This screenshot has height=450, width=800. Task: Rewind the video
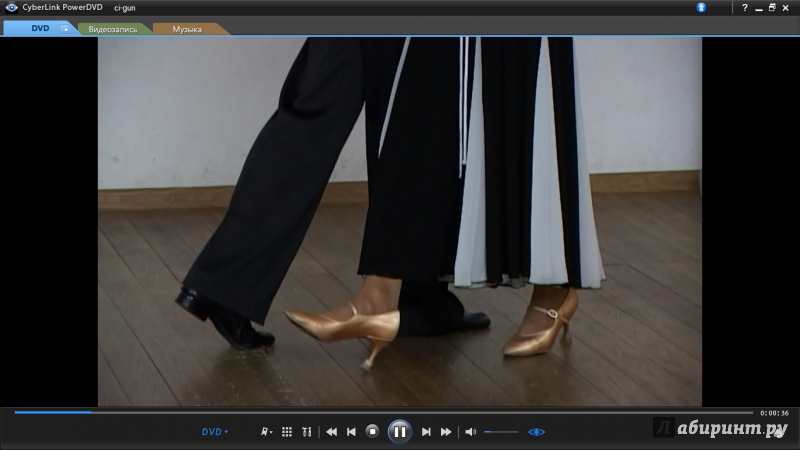click(x=331, y=431)
